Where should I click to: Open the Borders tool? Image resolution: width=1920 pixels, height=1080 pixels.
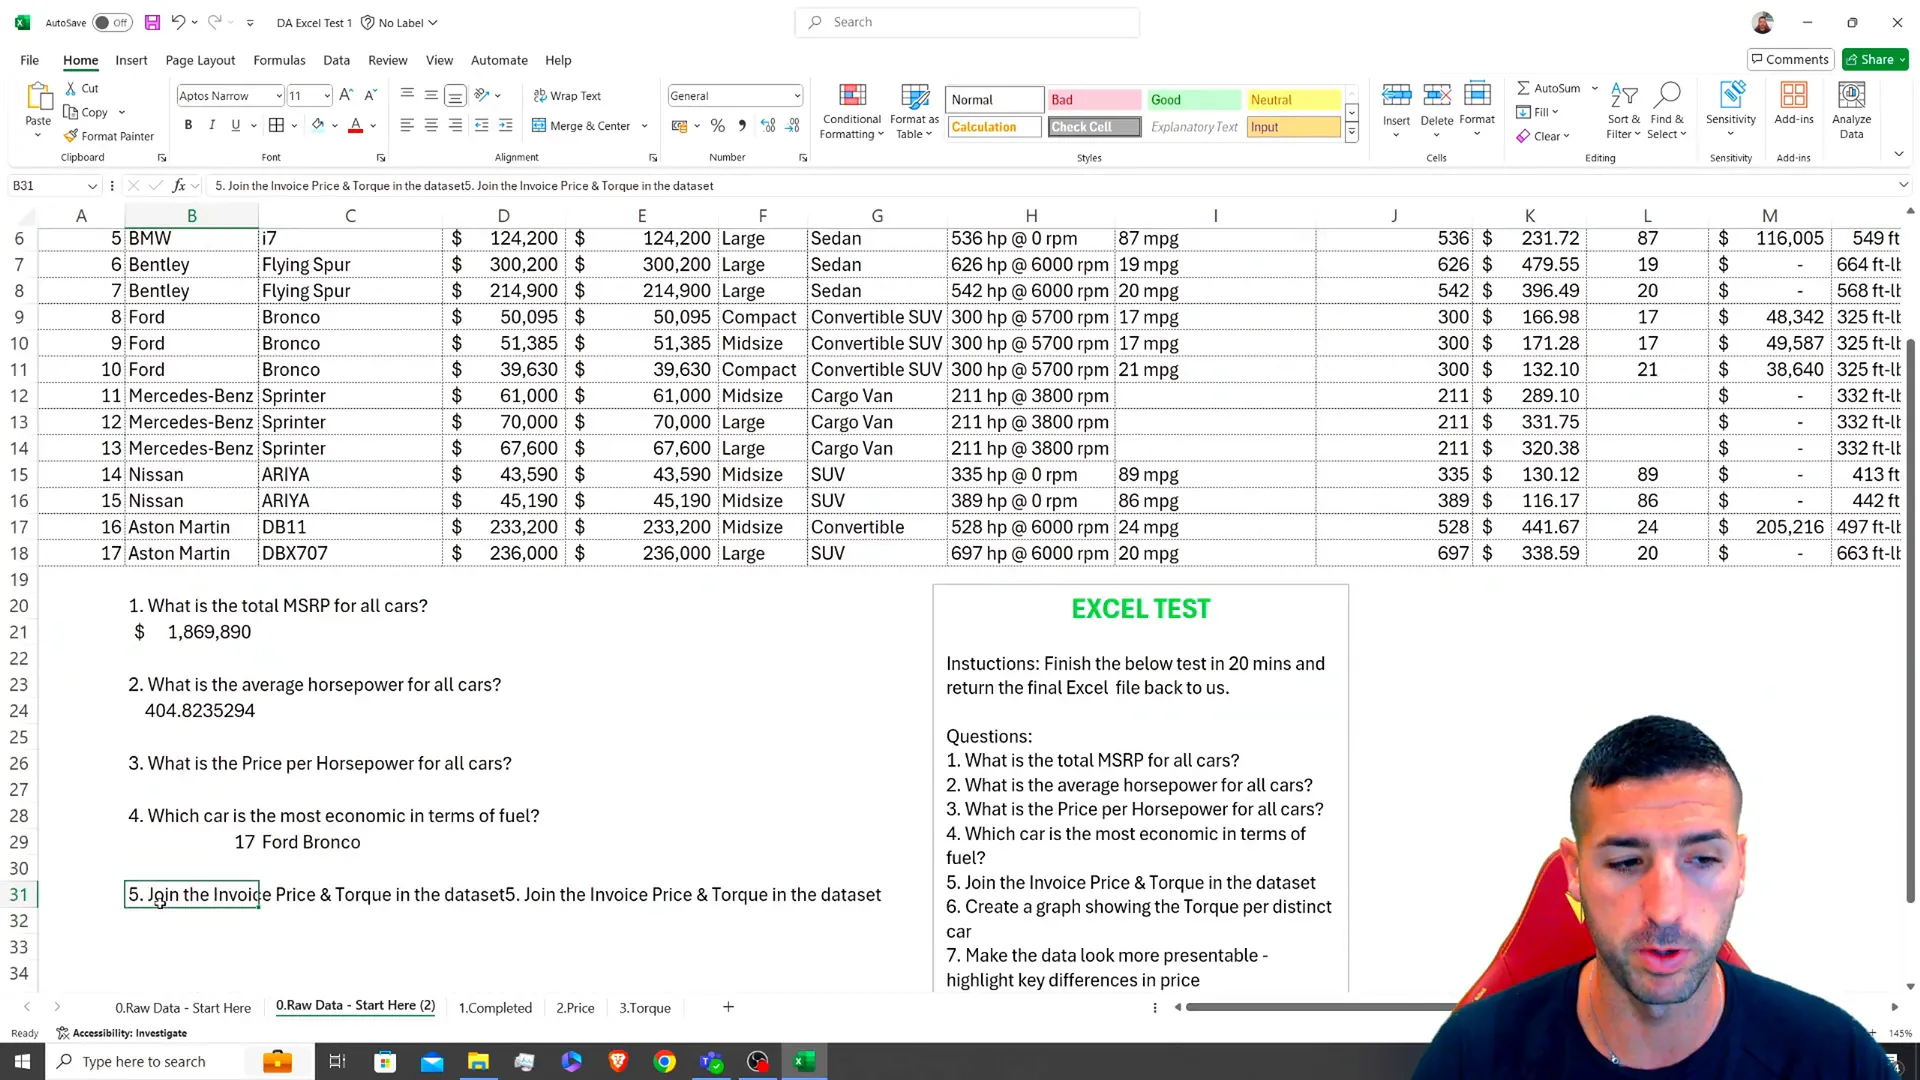[277, 125]
